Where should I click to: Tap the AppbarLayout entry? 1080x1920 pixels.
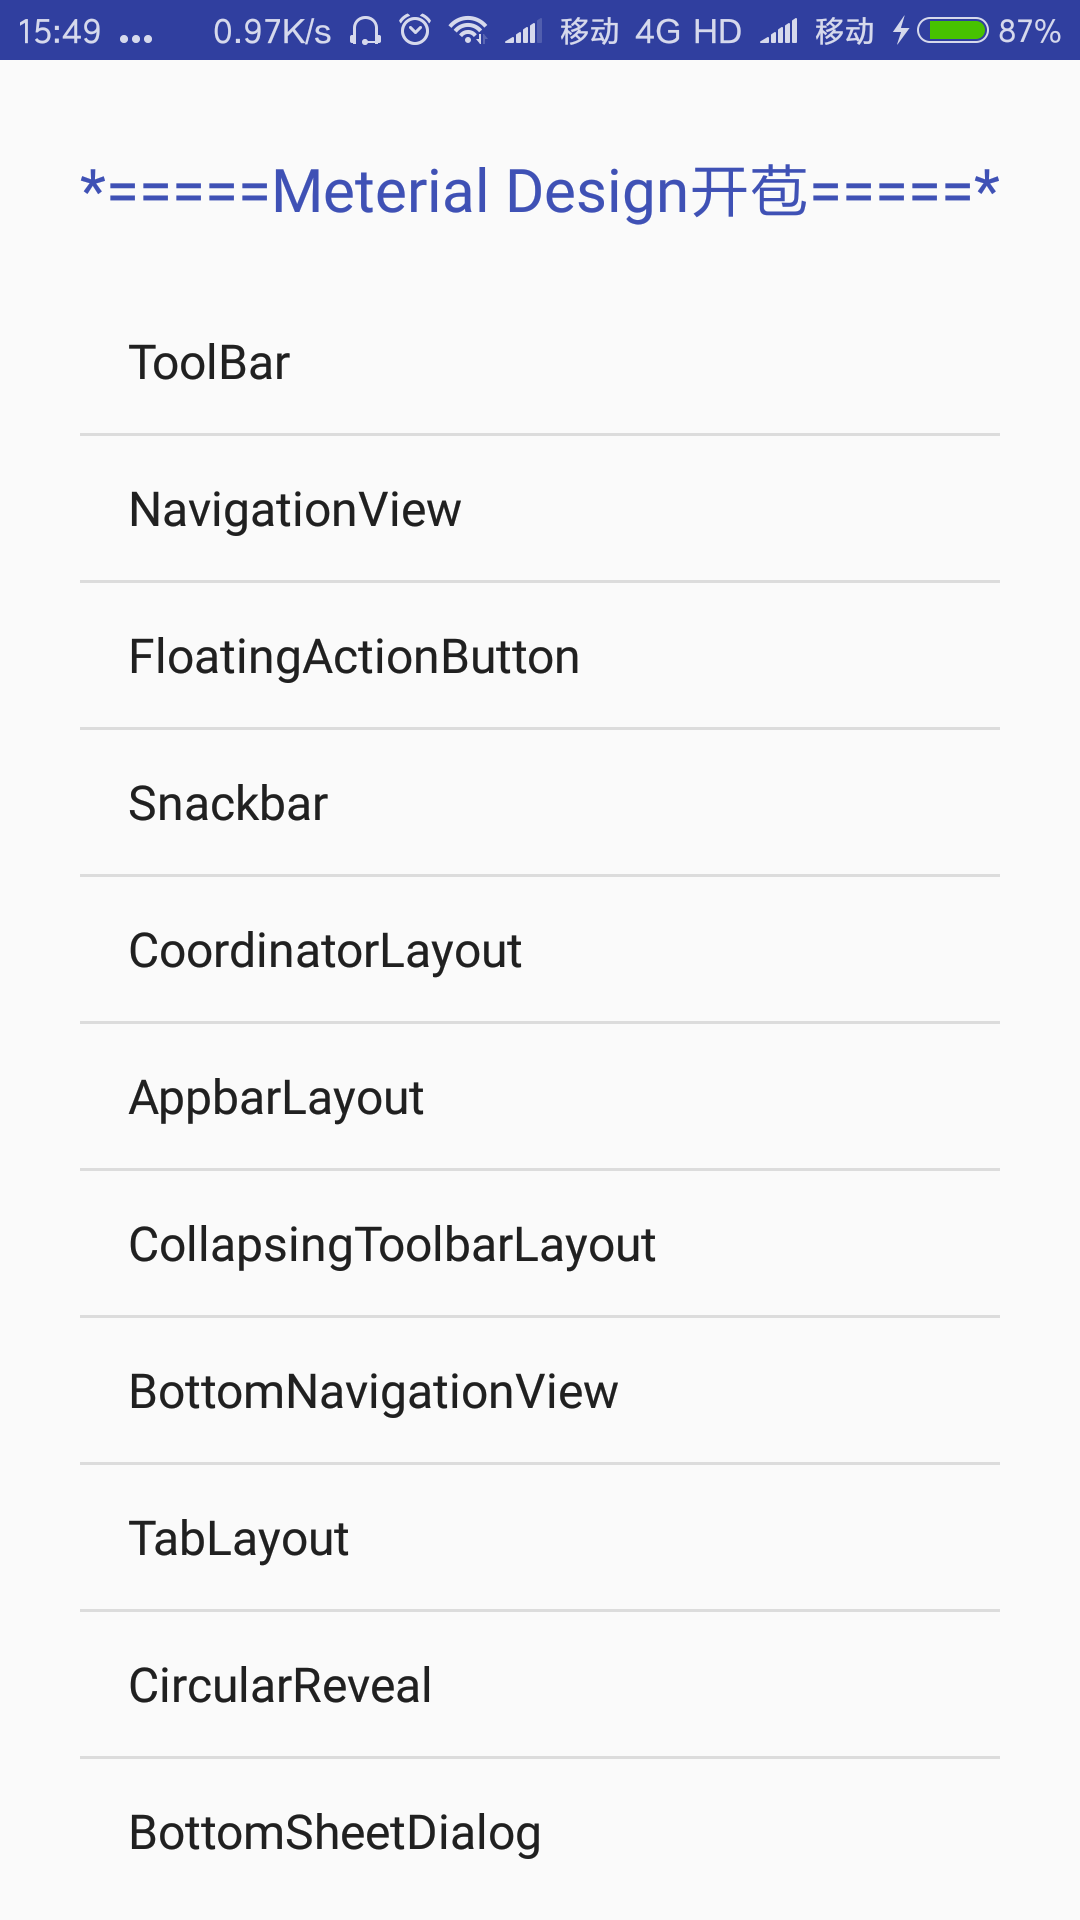(540, 1097)
